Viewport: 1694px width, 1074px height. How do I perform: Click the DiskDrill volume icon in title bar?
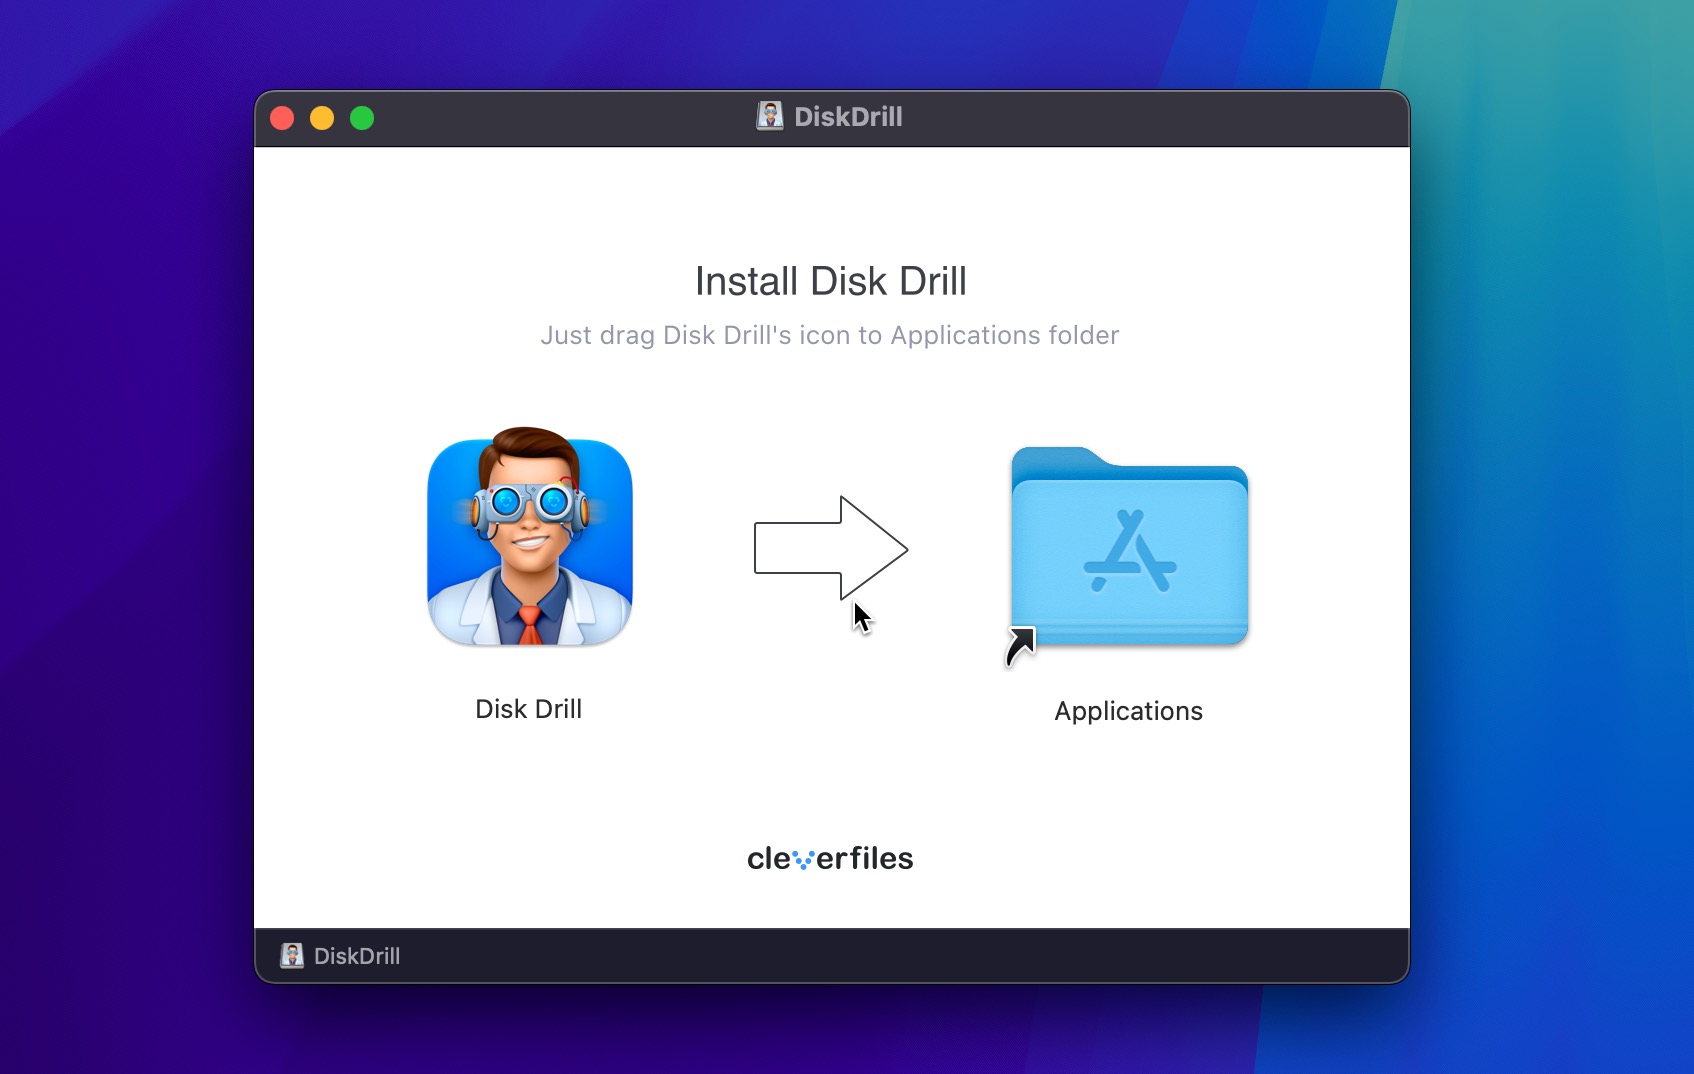[x=770, y=116]
